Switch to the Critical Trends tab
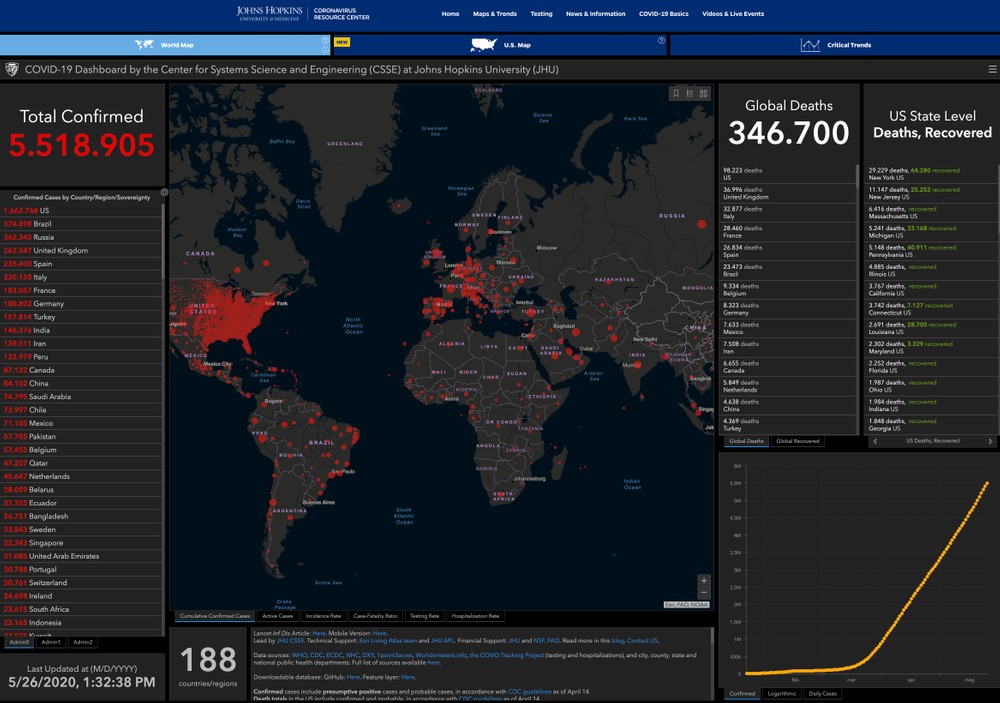 tap(835, 45)
